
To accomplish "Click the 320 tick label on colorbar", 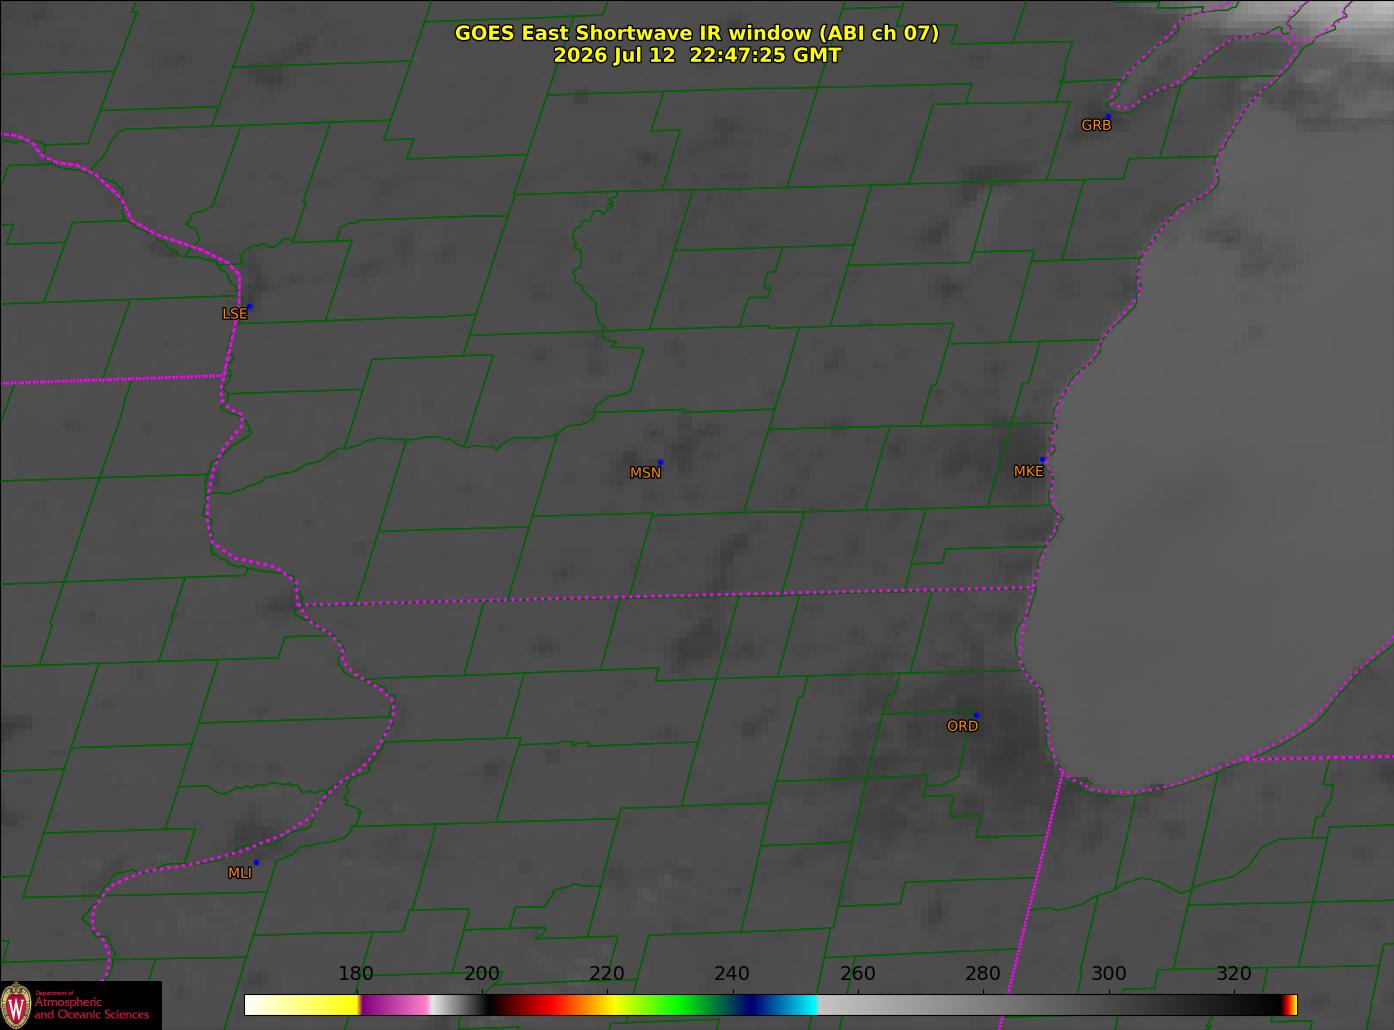I will click(1234, 974).
